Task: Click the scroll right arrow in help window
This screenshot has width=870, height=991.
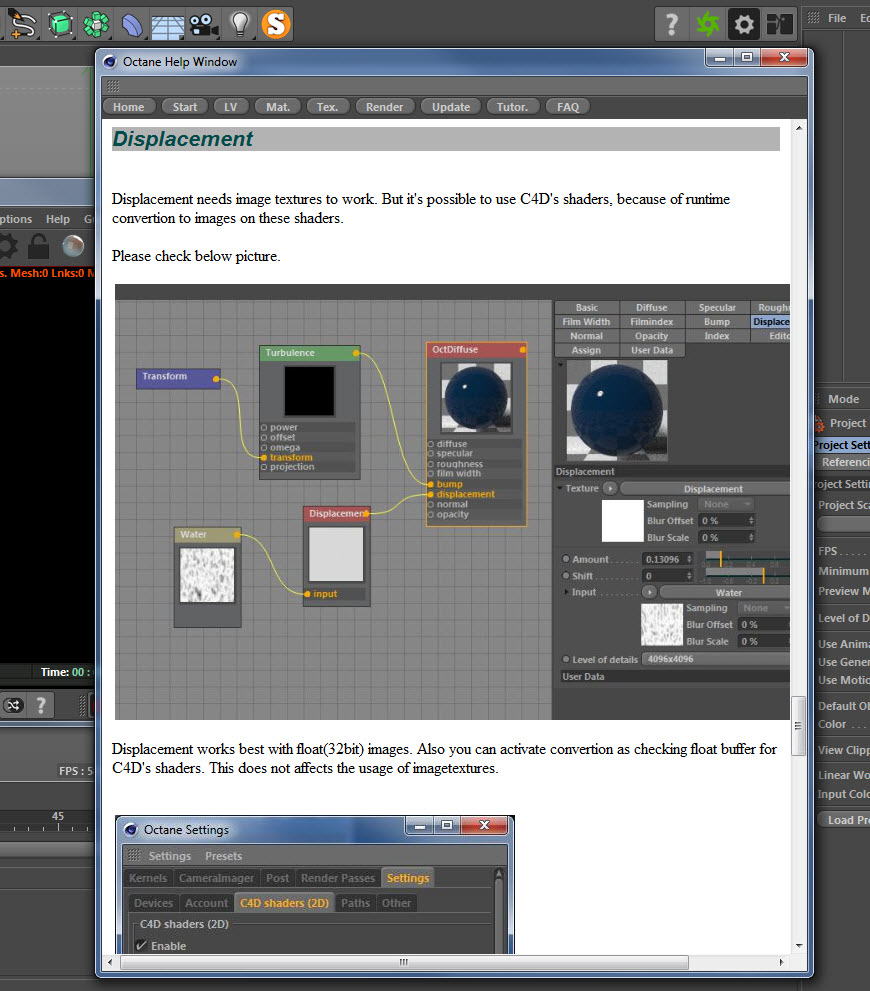Action: pos(782,962)
